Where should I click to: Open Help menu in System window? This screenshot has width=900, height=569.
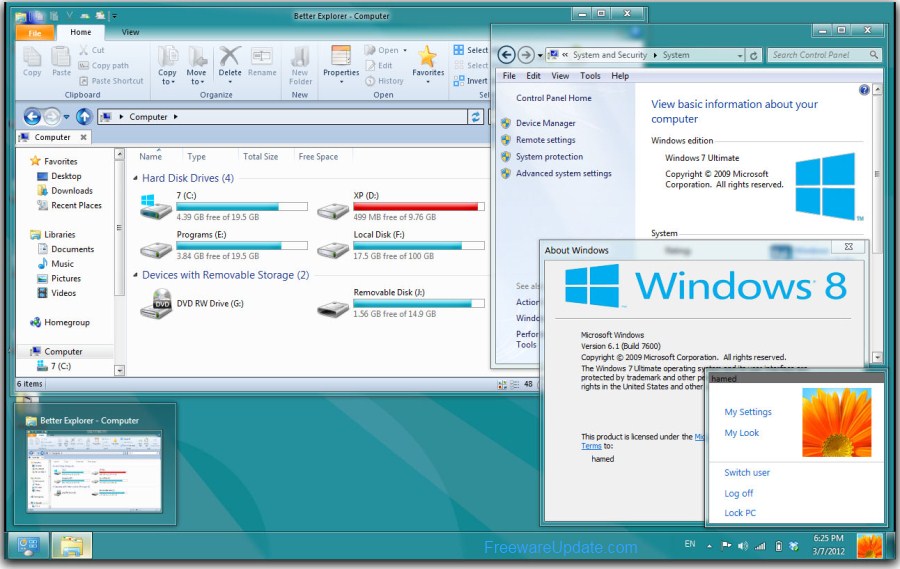[x=620, y=75]
